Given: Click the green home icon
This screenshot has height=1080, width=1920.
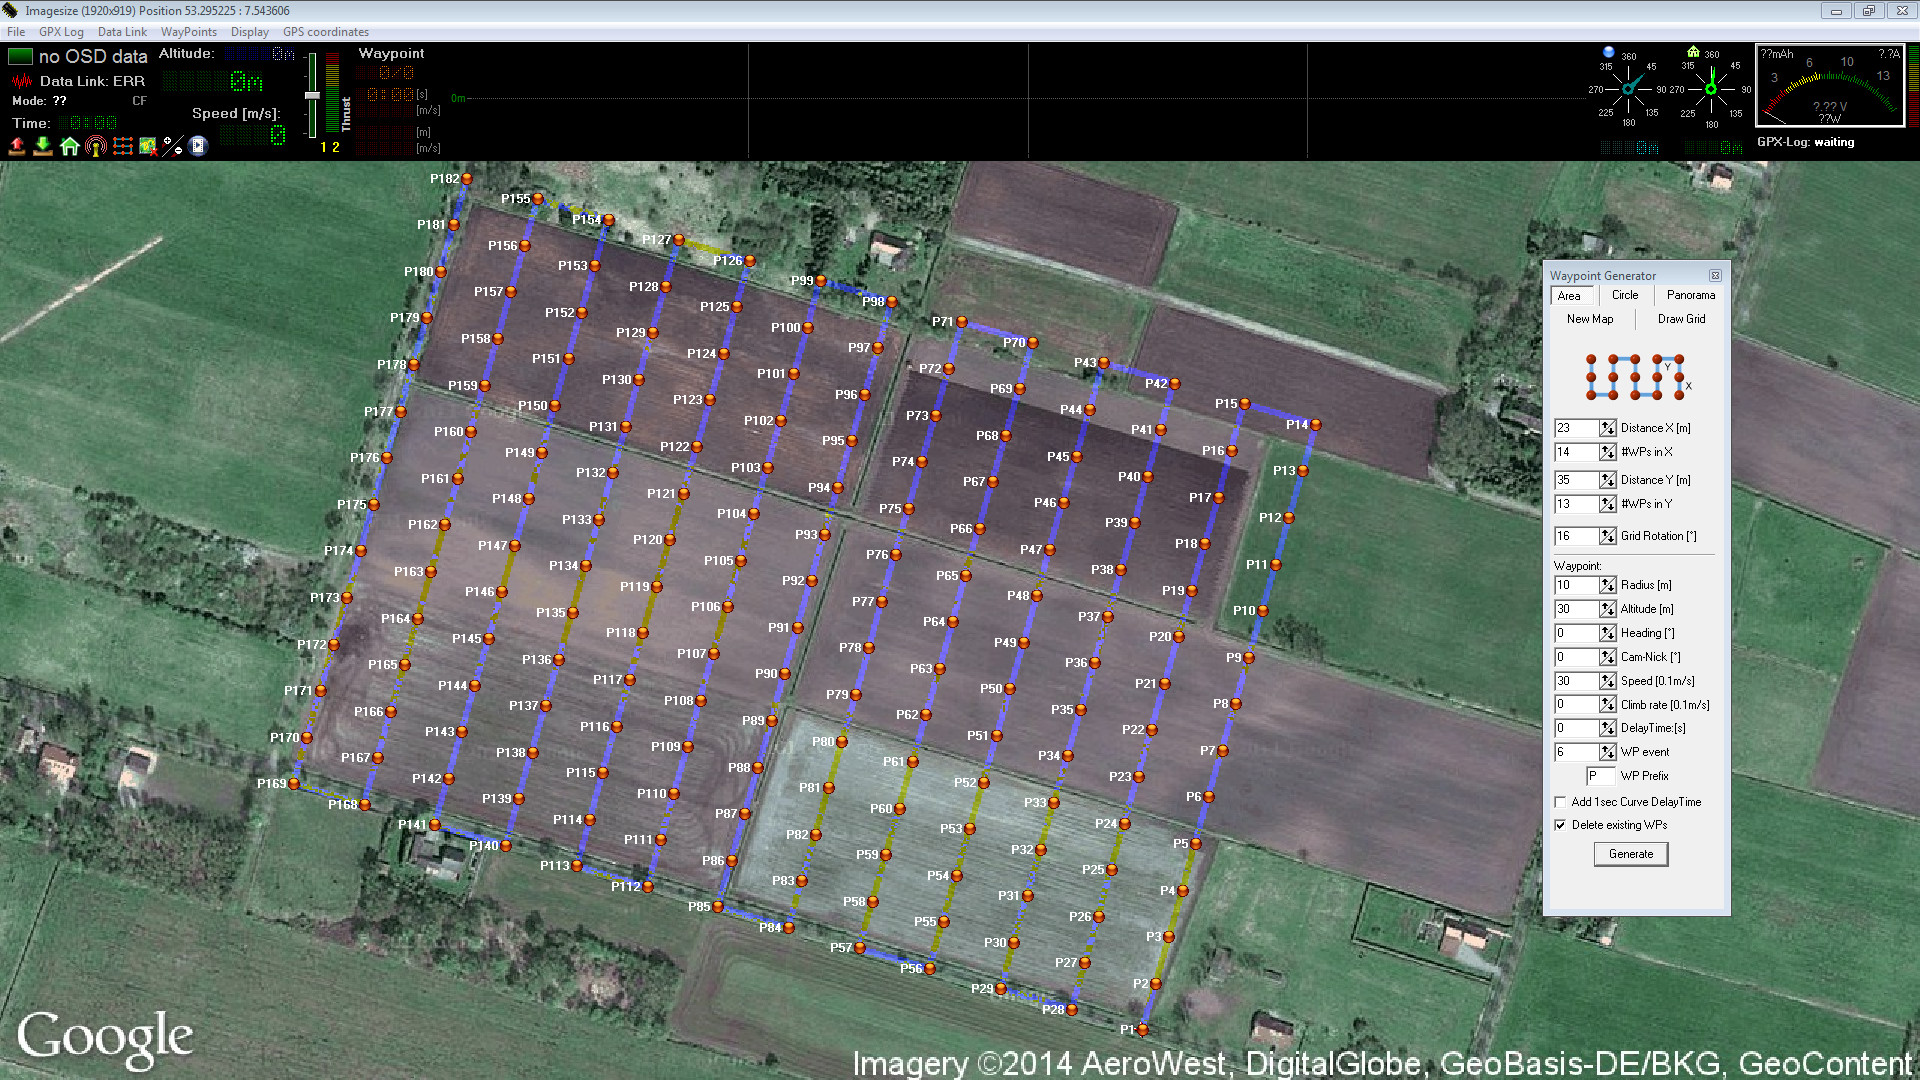Looking at the screenshot, I should coord(69,147).
